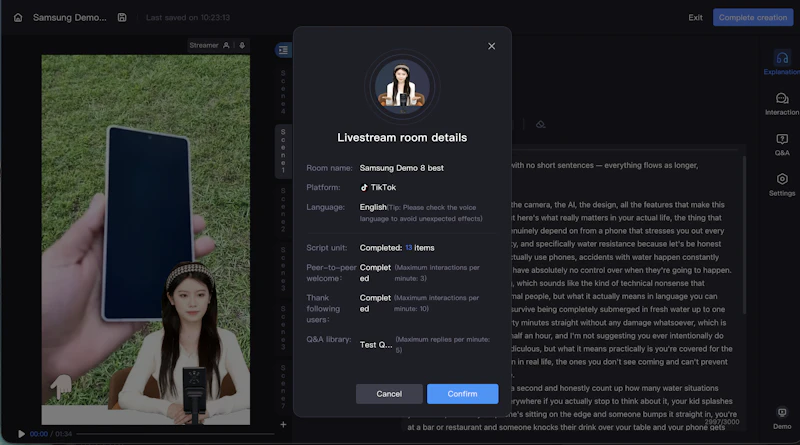Viewport: 800px width, 445px height.
Task: Click the project title Samsung Demo...
Action: (69, 17)
